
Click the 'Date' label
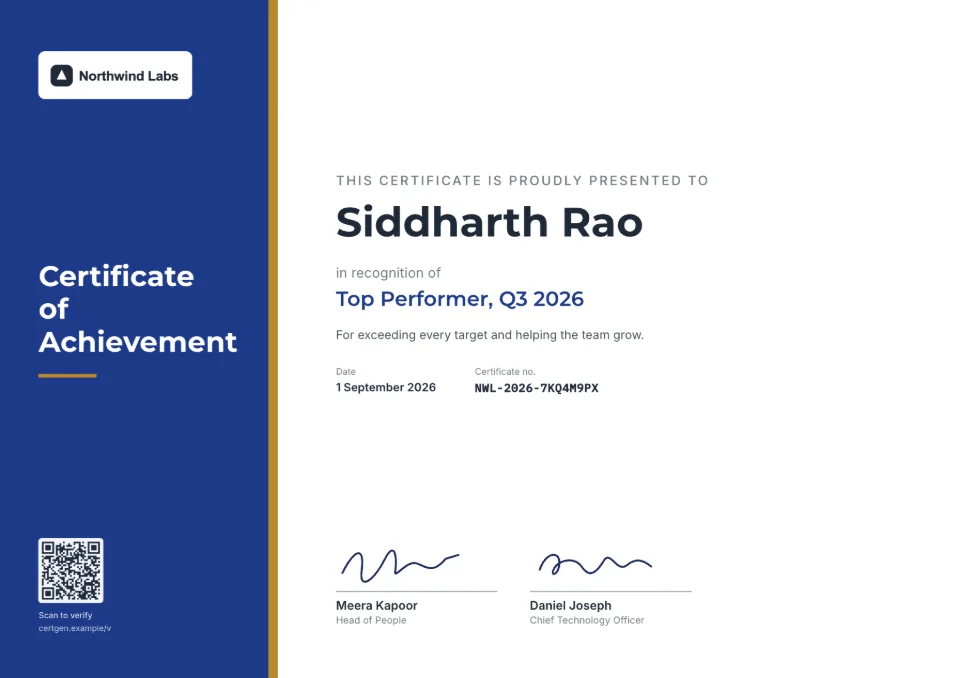pyautogui.click(x=345, y=371)
